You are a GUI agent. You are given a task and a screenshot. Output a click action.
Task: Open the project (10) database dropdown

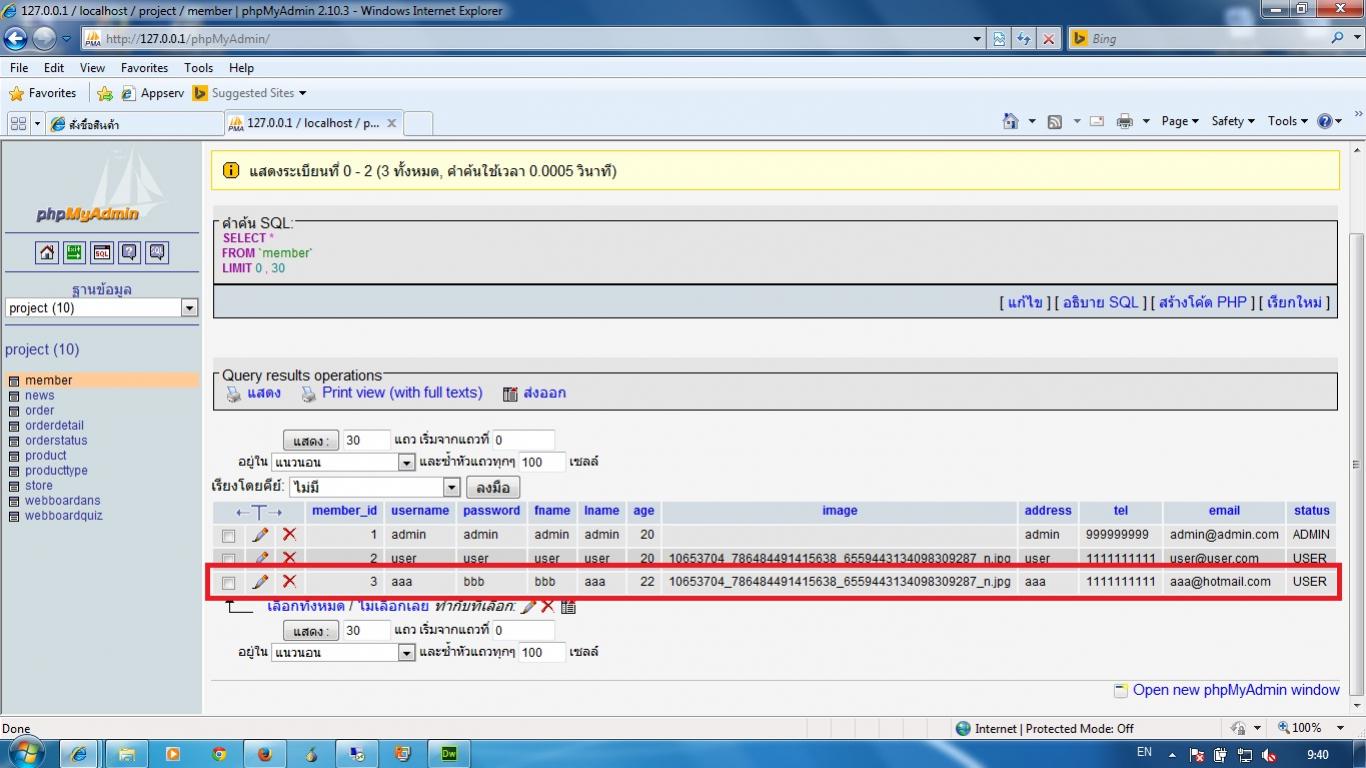(x=189, y=308)
